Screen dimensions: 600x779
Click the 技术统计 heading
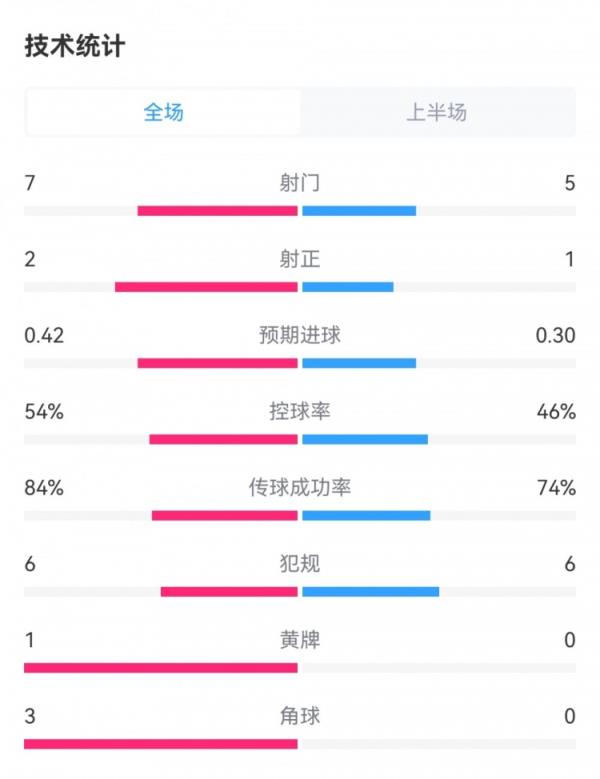tap(75, 46)
